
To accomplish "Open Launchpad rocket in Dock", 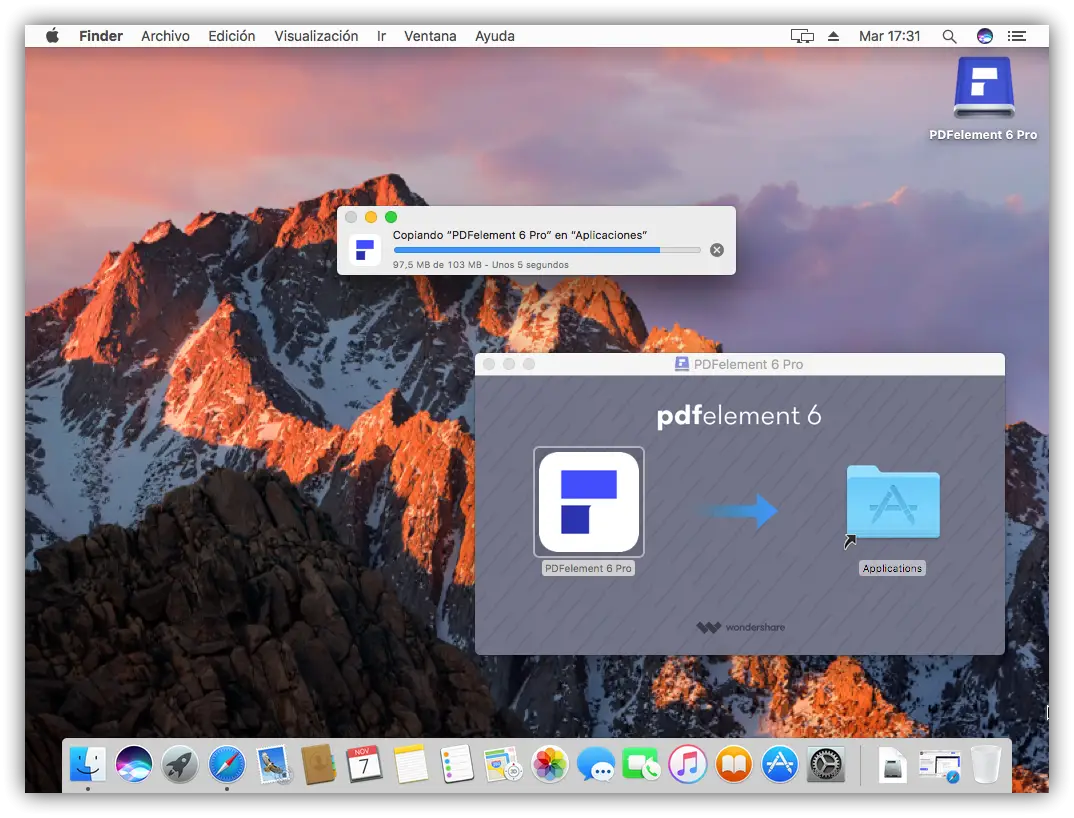I will pyautogui.click(x=179, y=764).
